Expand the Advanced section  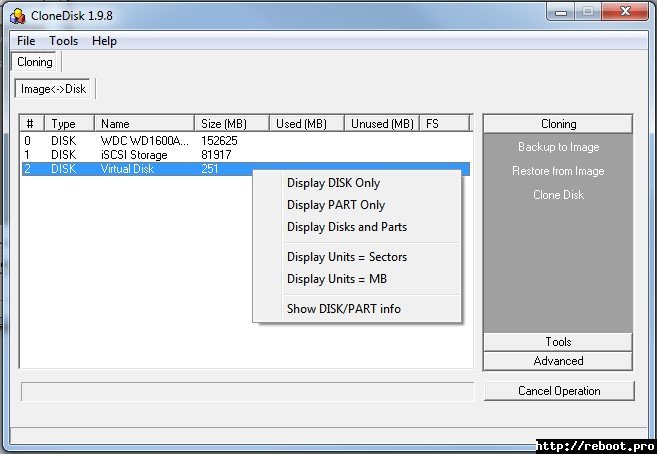558,361
